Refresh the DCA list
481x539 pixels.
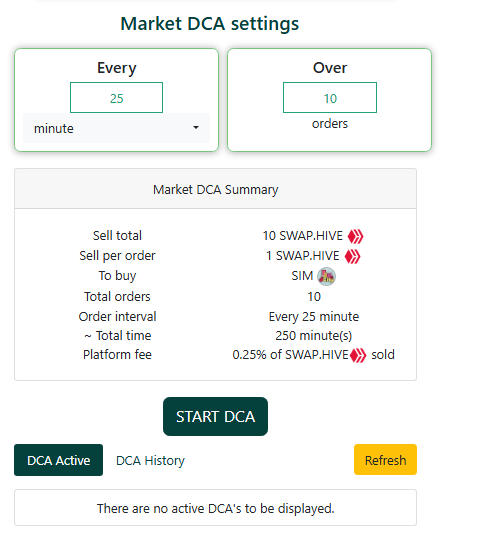coord(385,460)
